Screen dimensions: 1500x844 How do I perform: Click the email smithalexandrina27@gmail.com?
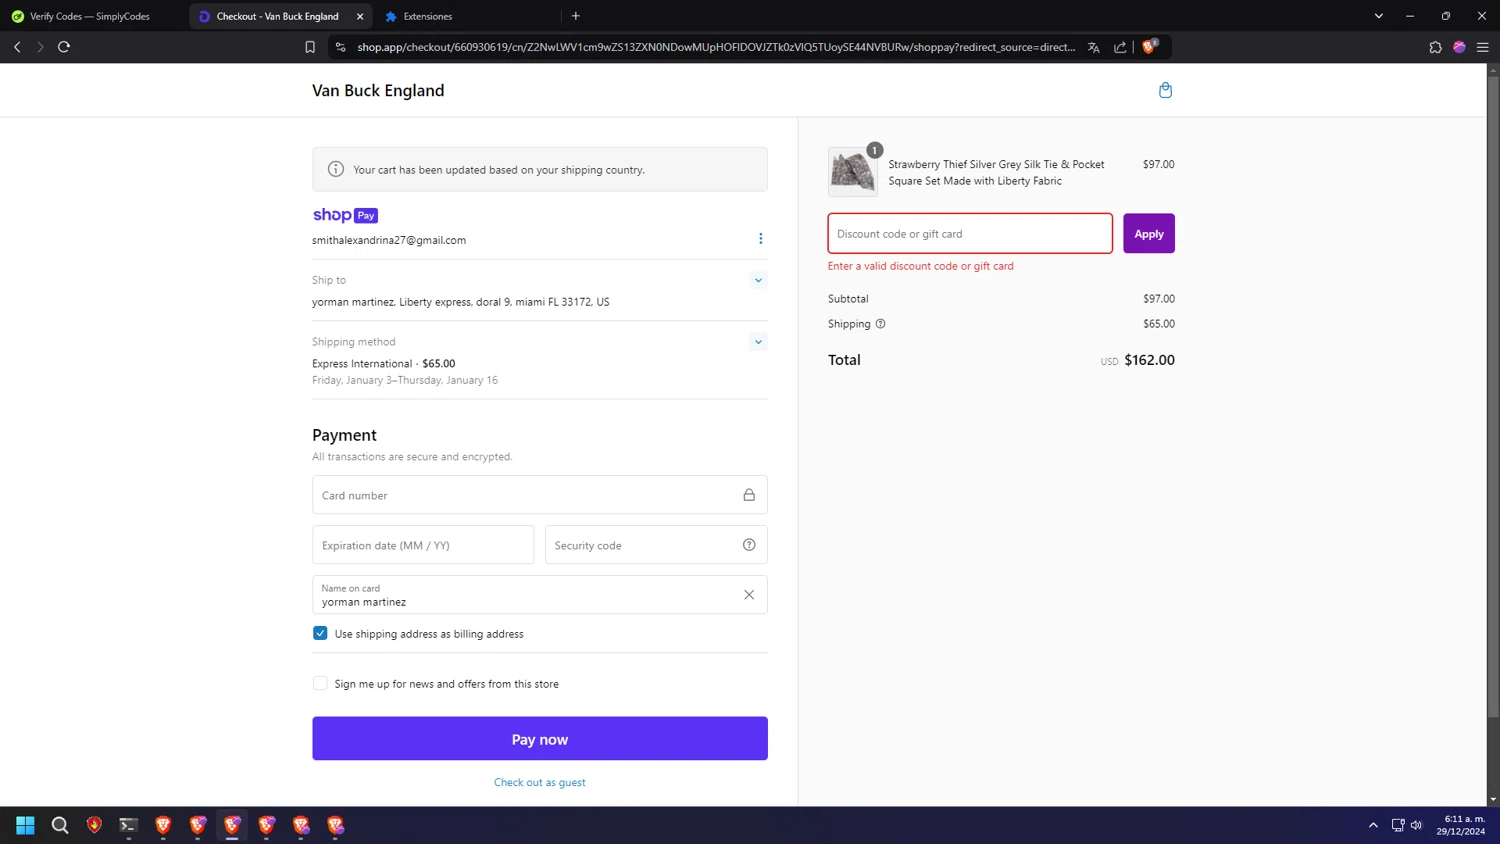[x=389, y=240]
